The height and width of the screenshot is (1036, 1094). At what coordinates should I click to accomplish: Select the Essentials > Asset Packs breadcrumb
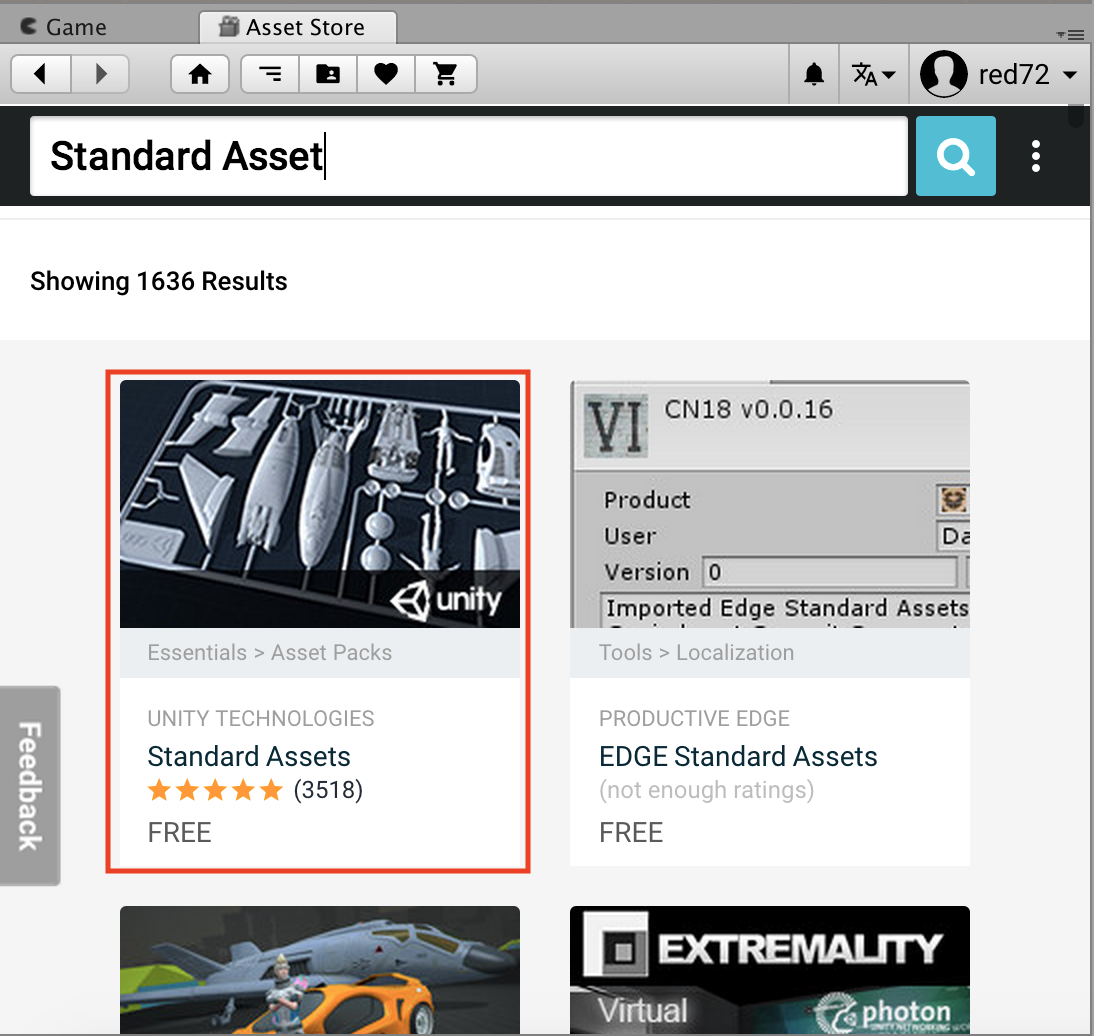(x=270, y=652)
